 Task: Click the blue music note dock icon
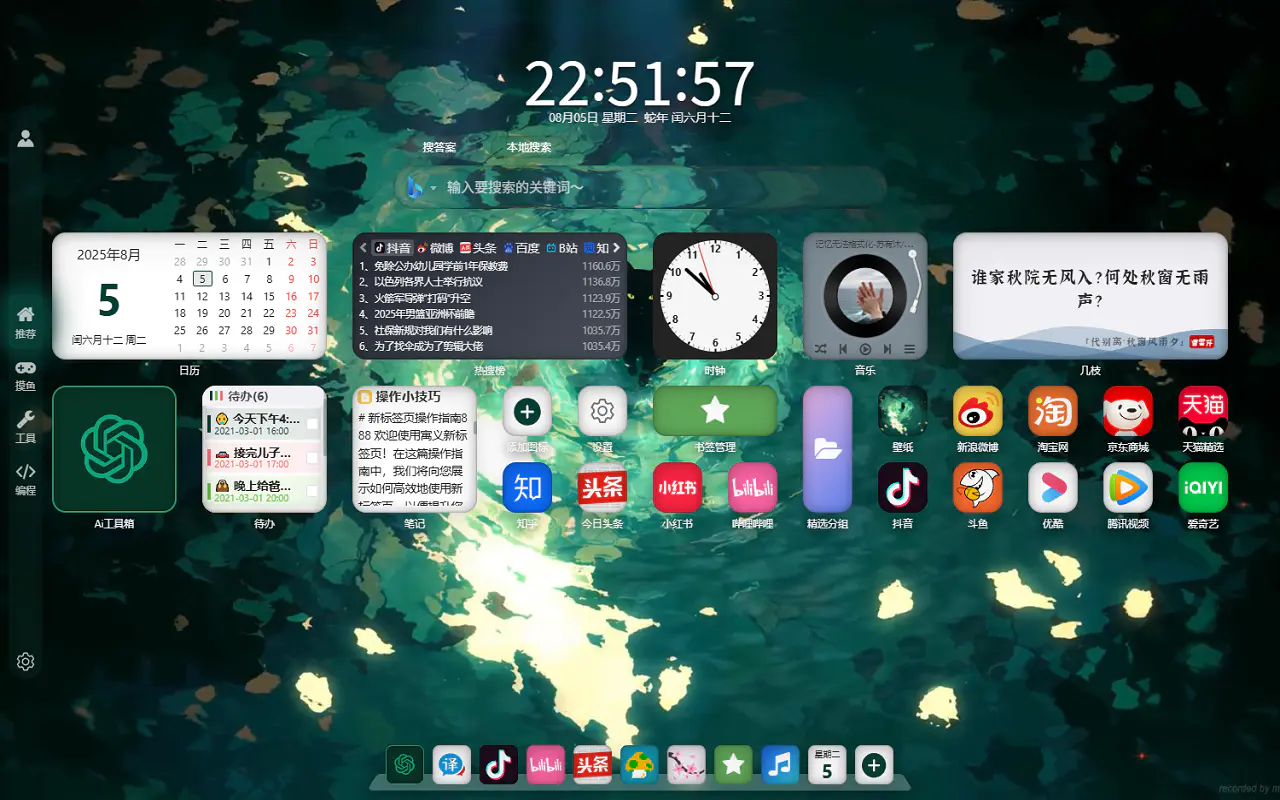point(780,765)
